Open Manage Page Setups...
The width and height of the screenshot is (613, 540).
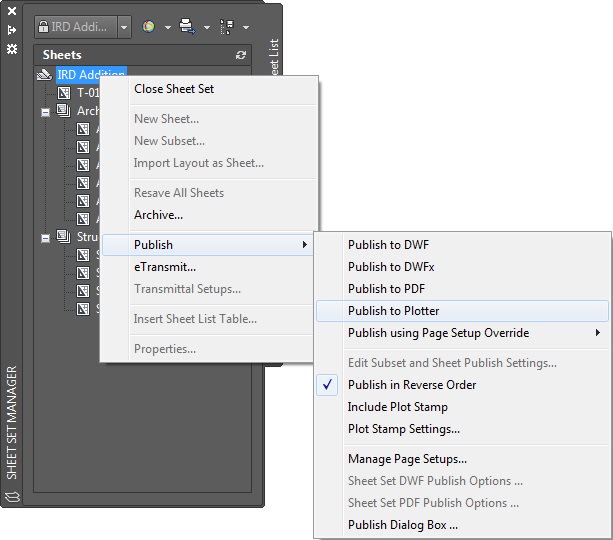462,459
